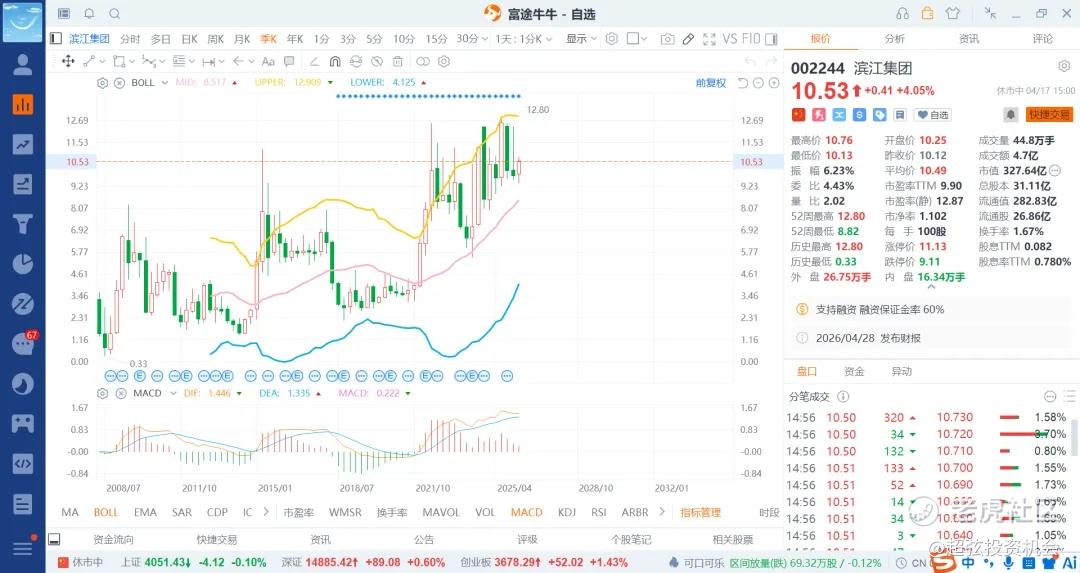Toggle the left sidebar panel icon beside 滨江集团

[x=56, y=39]
